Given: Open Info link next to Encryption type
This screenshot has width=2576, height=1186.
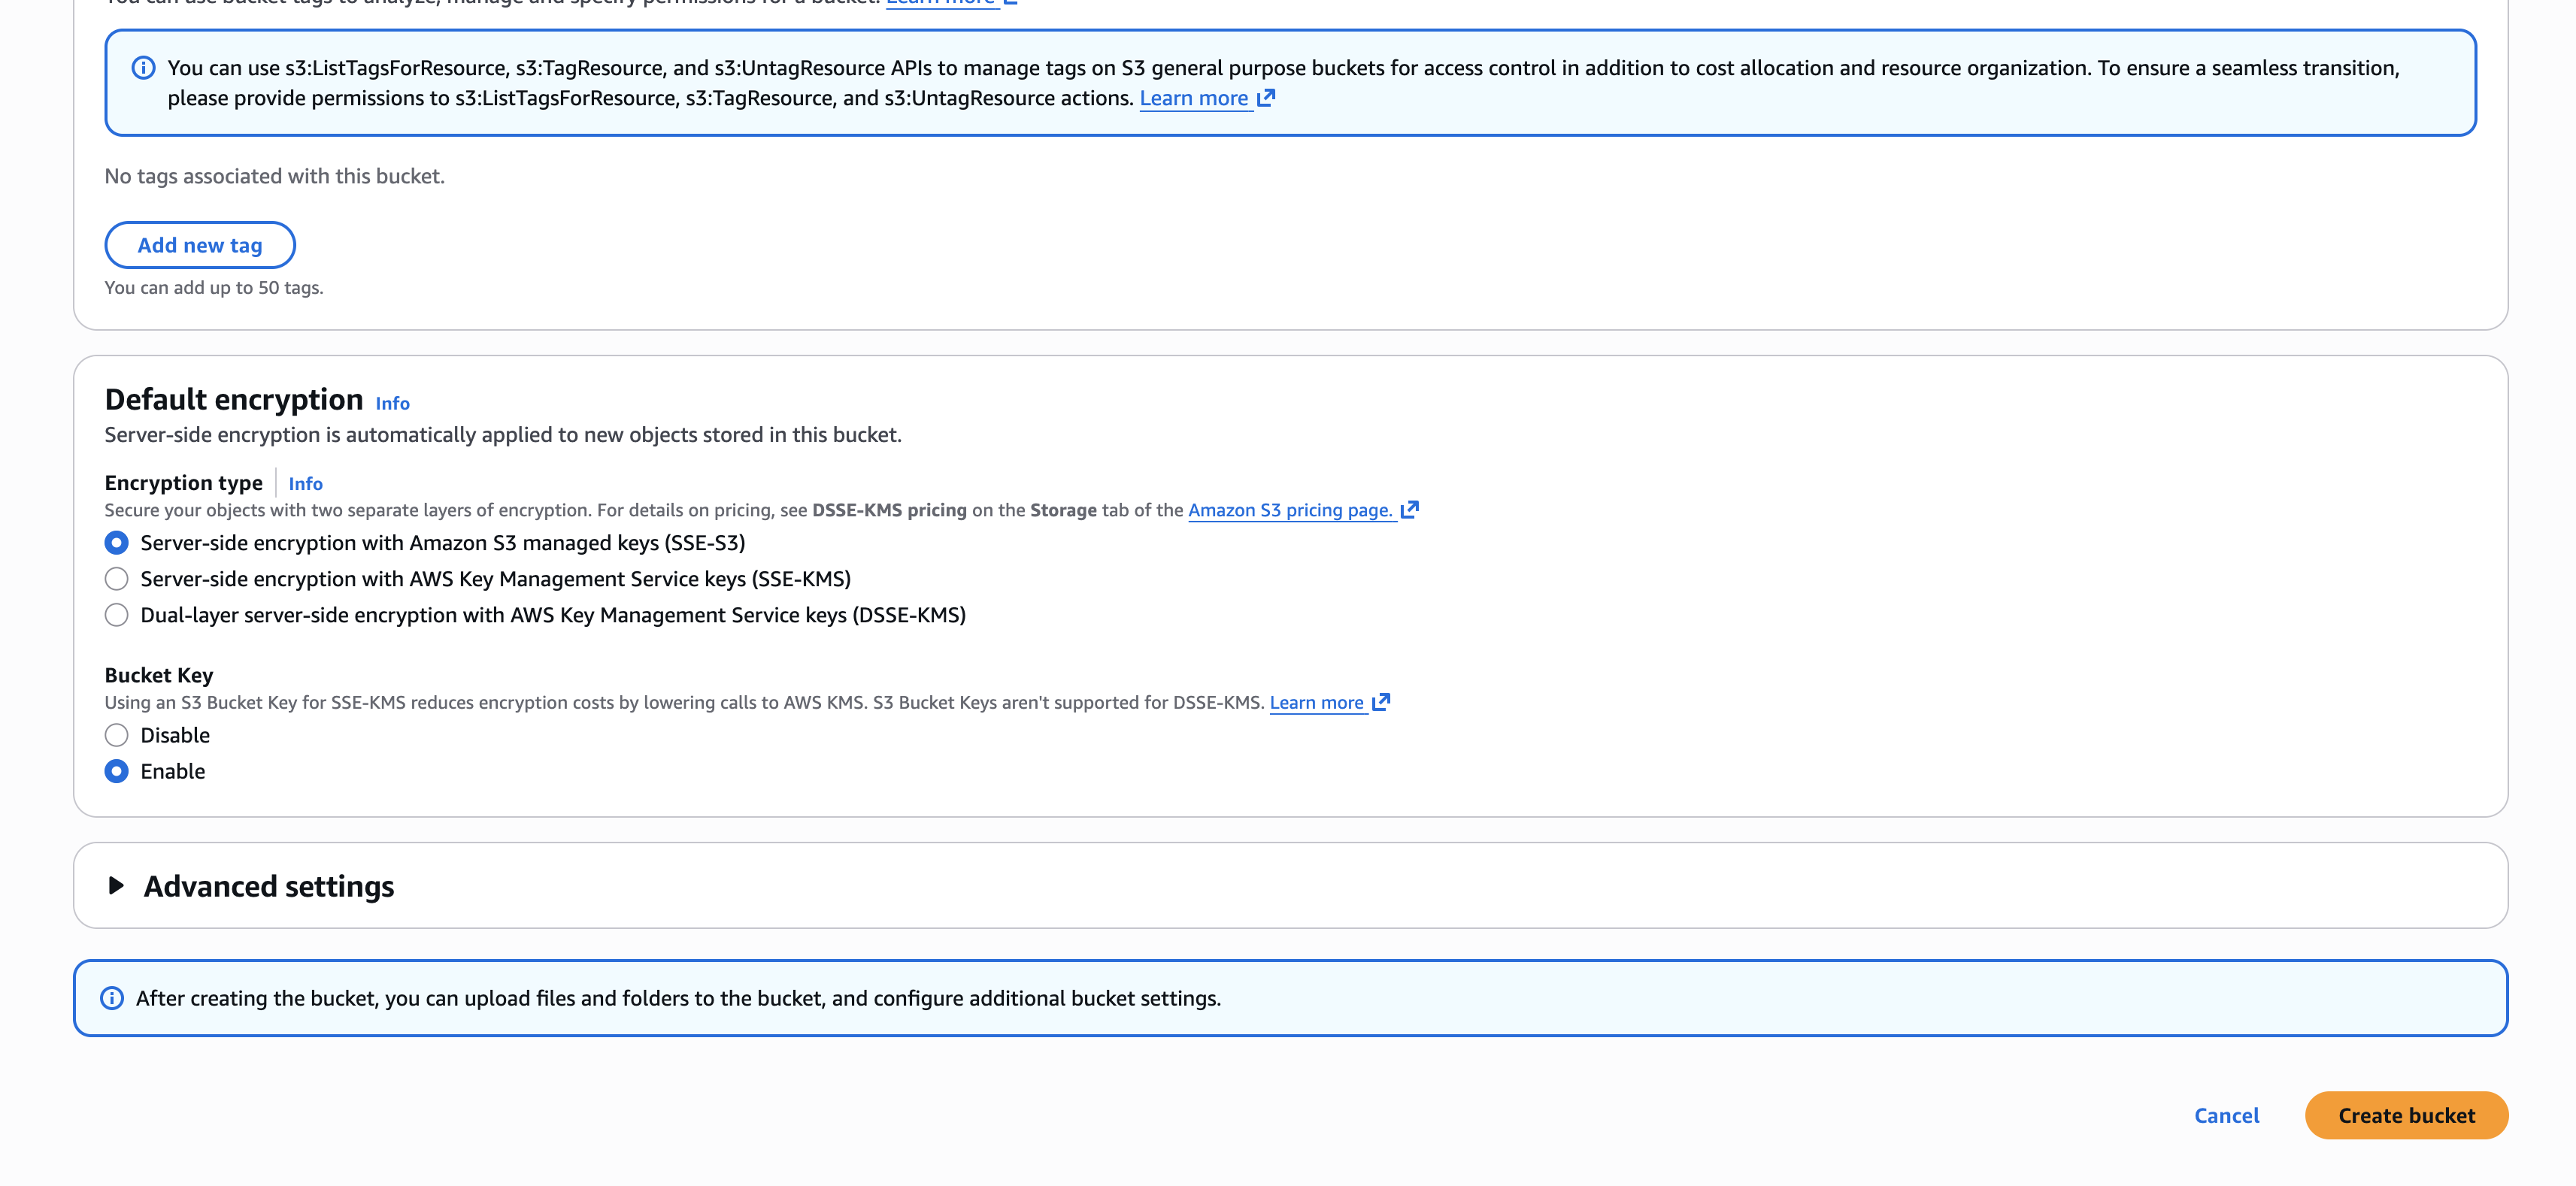Looking at the screenshot, I should tap(306, 484).
